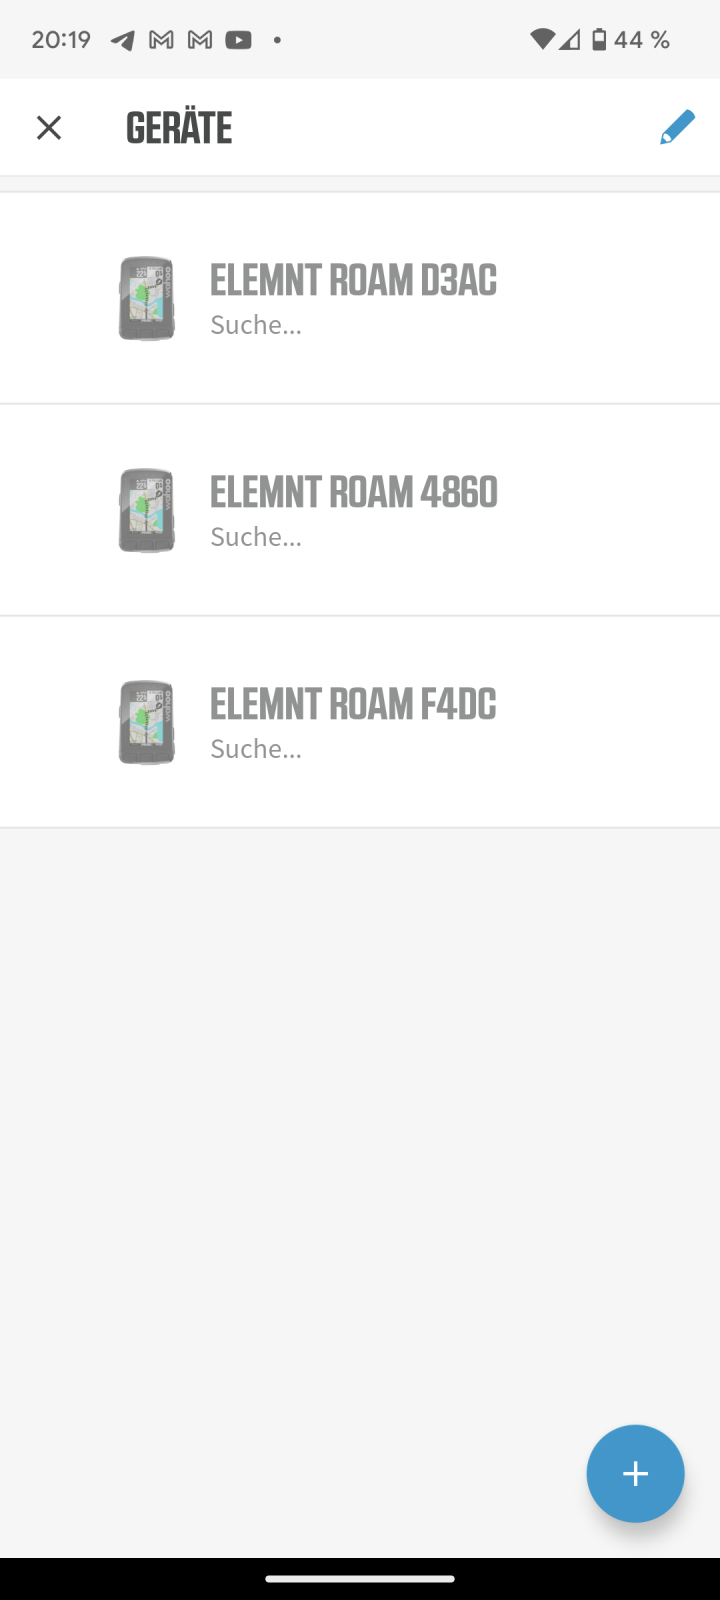Tap the GERÄTE page title
720x1600 pixels.
[x=179, y=128]
